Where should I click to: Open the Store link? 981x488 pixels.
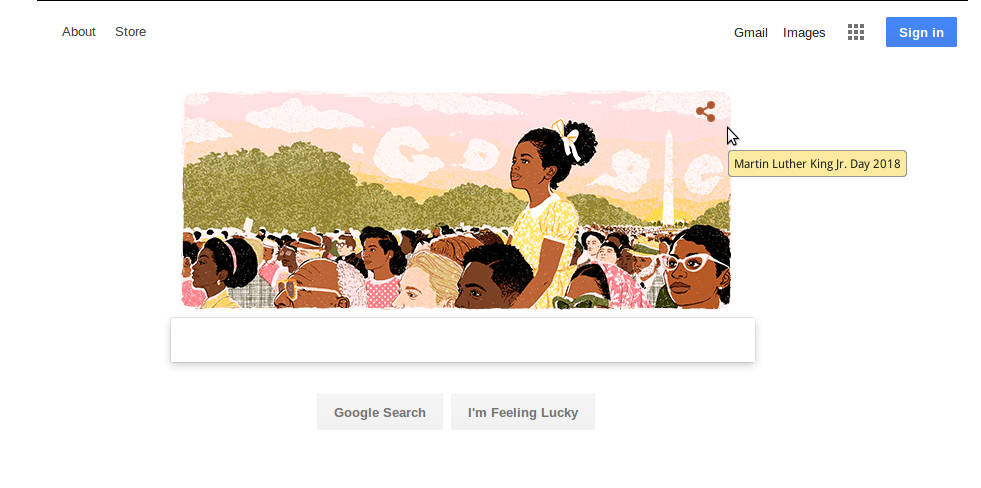click(130, 32)
